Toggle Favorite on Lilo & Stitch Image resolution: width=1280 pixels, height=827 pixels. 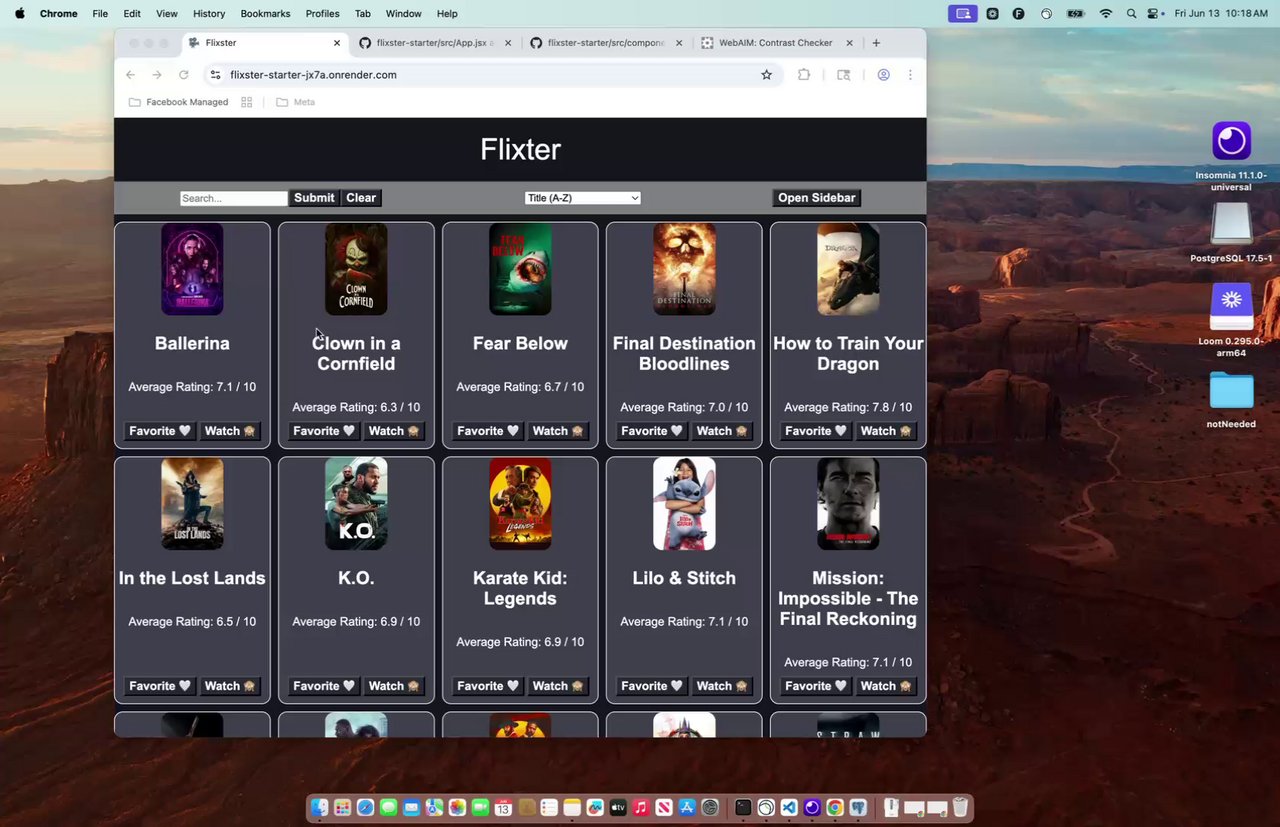(651, 686)
